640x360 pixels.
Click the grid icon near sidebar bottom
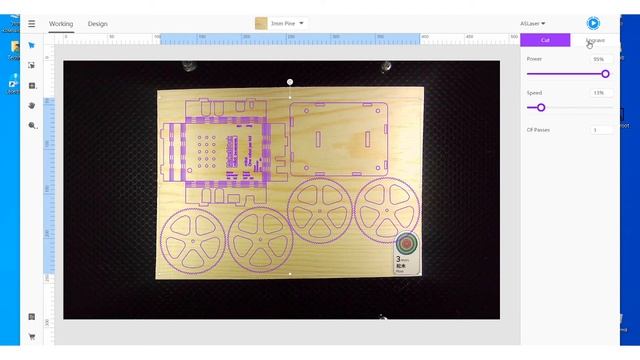[x=31, y=317]
